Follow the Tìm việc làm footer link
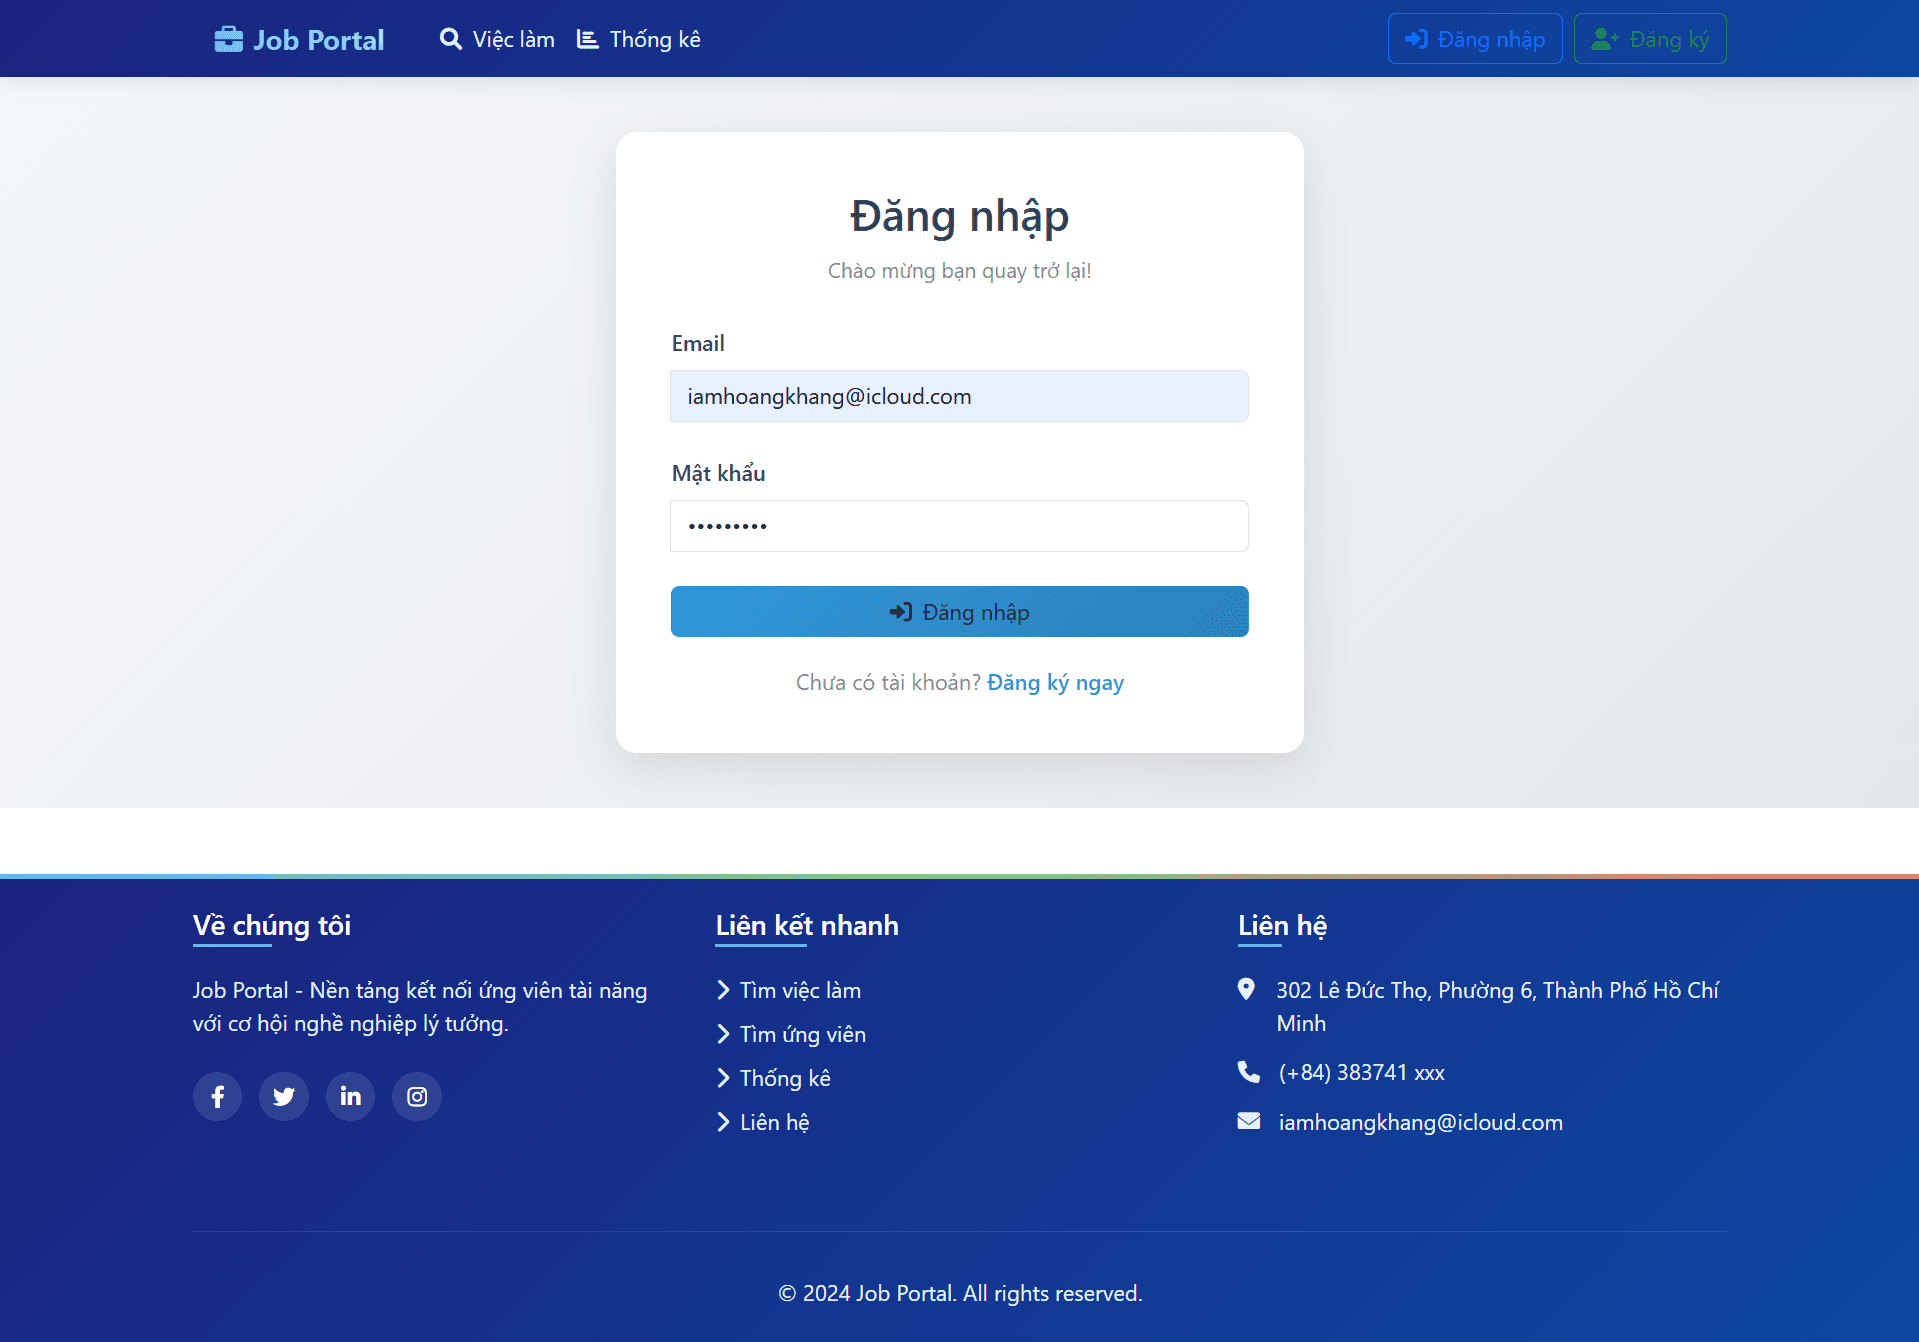1919x1342 pixels. click(x=800, y=990)
